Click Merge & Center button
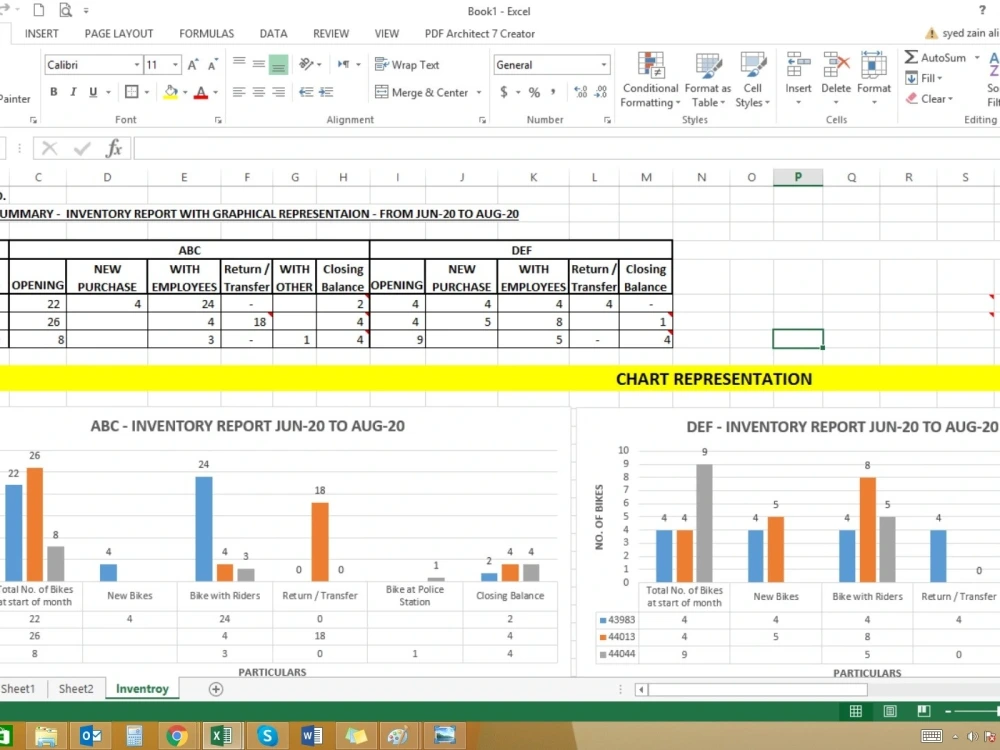This screenshot has width=1000, height=750. point(422,92)
